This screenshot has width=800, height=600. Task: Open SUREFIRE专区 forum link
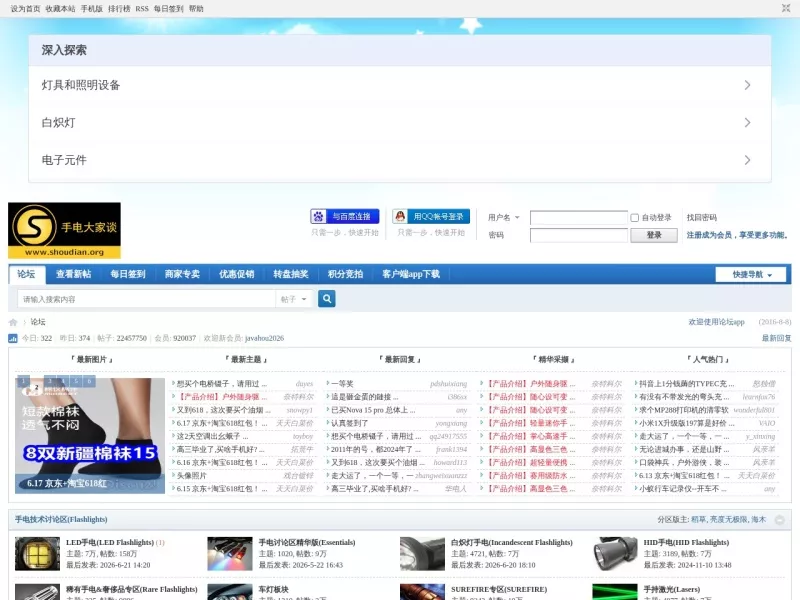(499, 589)
